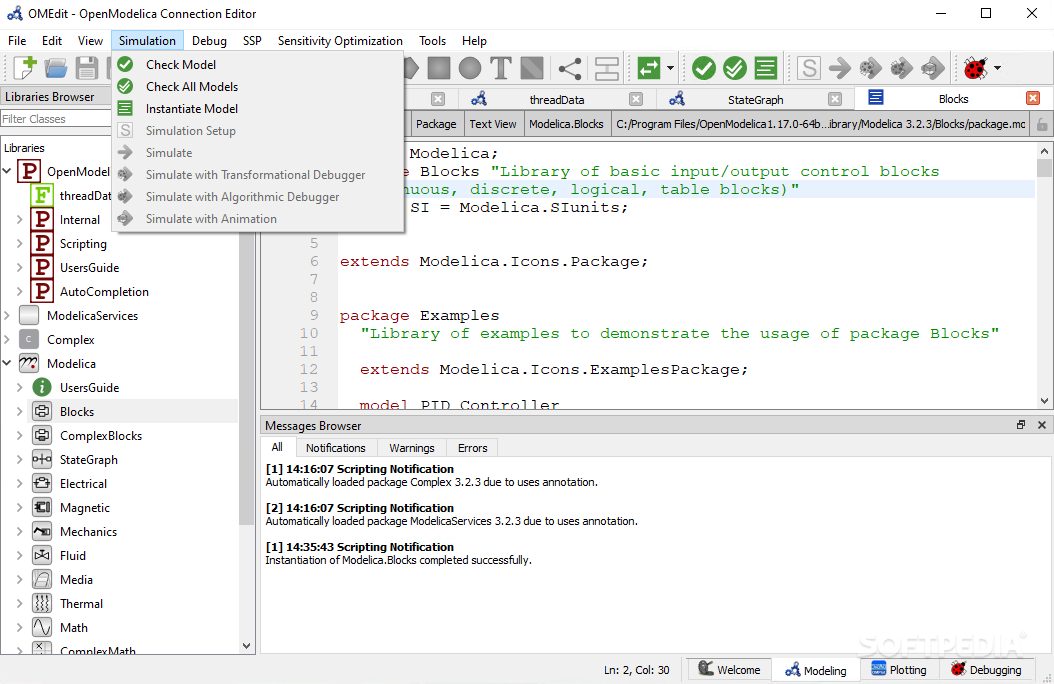Open a model file with the folder icon

(x=56, y=68)
